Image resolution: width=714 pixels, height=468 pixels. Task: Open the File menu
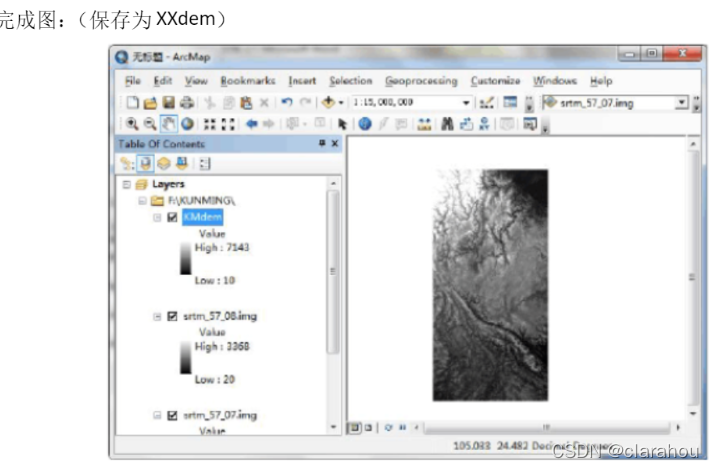point(133,81)
